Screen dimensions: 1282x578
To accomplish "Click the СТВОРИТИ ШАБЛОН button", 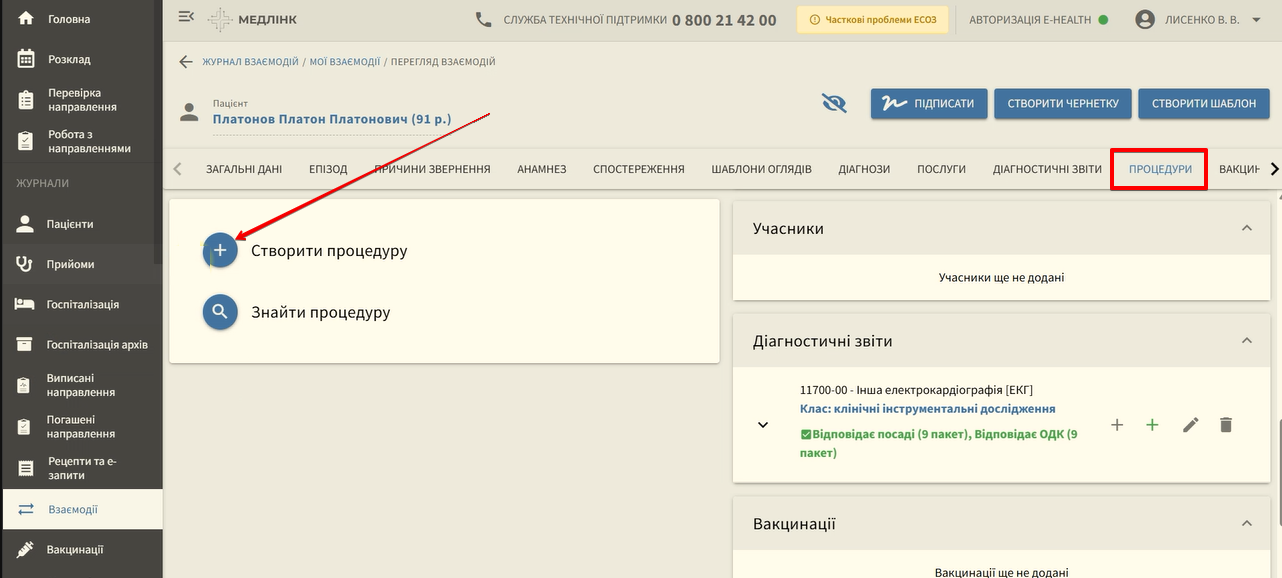I will 1204,103.
